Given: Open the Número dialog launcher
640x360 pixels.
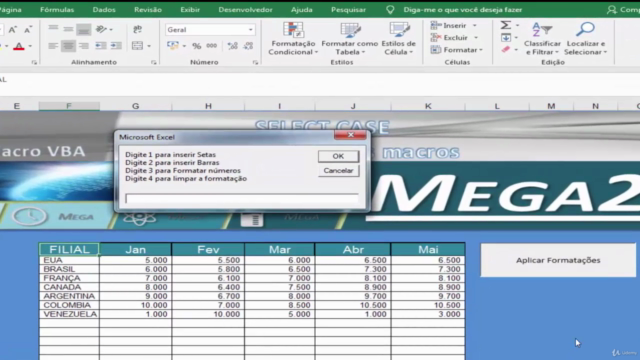Looking at the screenshot, I should point(256,62).
